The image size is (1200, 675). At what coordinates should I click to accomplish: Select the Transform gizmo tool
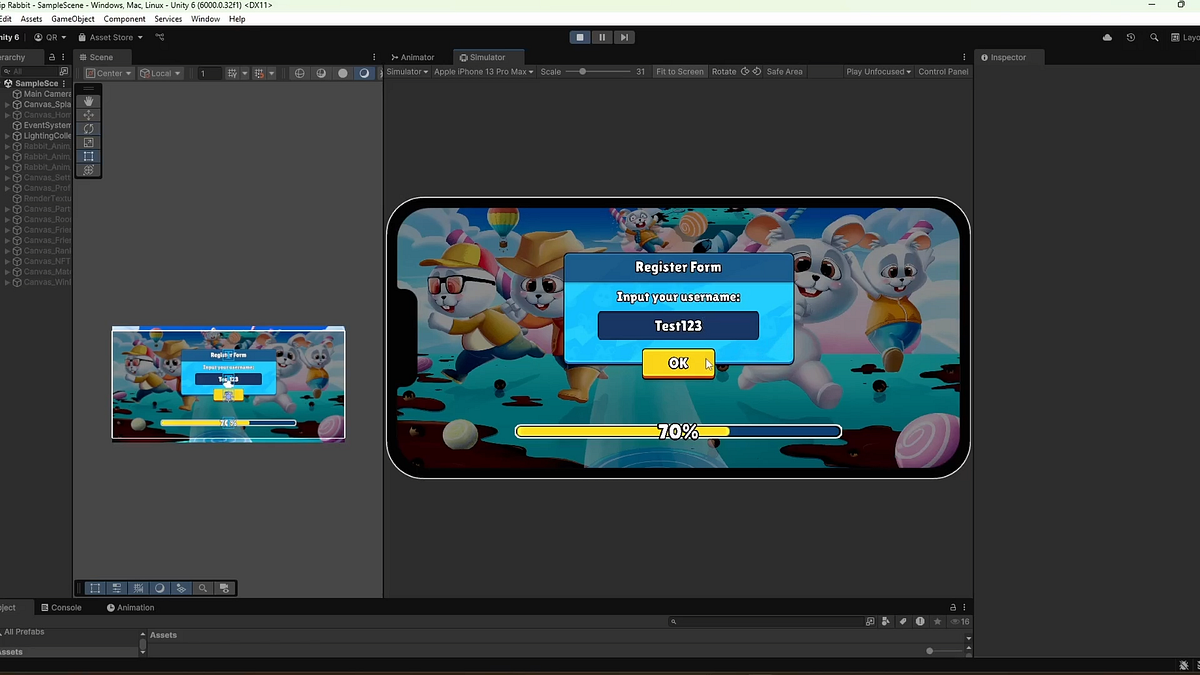88,170
